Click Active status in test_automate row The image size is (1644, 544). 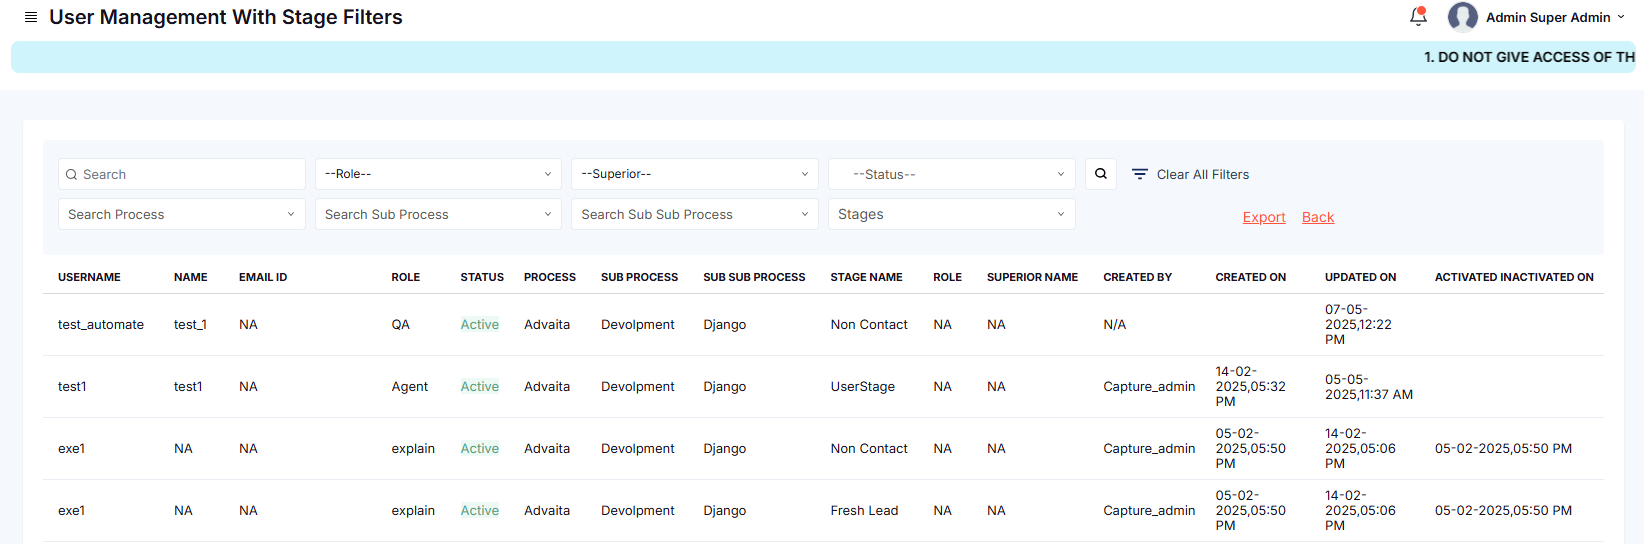[x=480, y=325]
